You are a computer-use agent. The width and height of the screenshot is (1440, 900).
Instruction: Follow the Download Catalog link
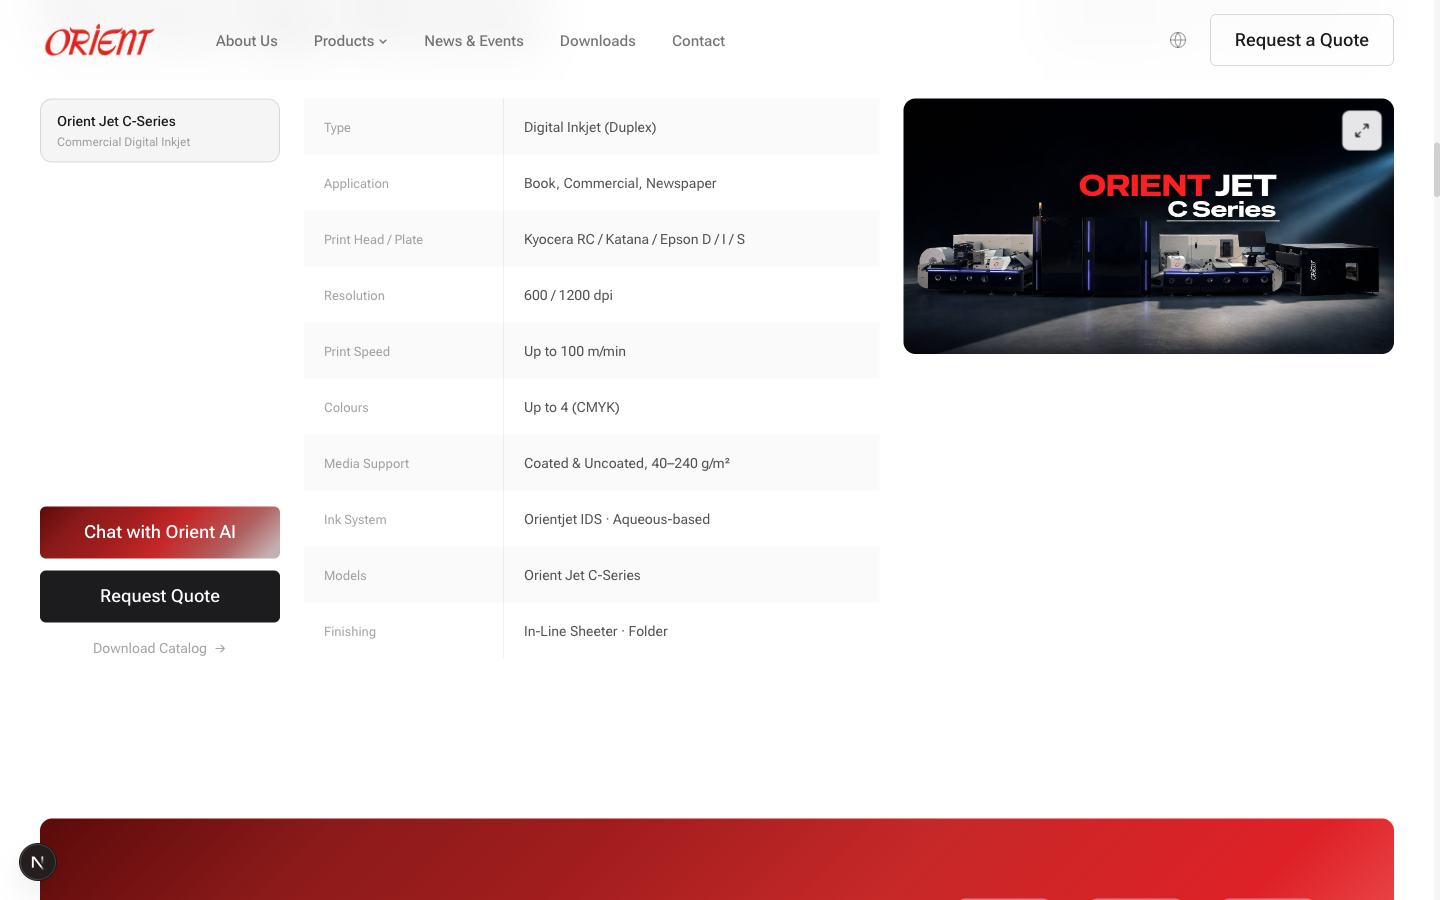(150, 648)
